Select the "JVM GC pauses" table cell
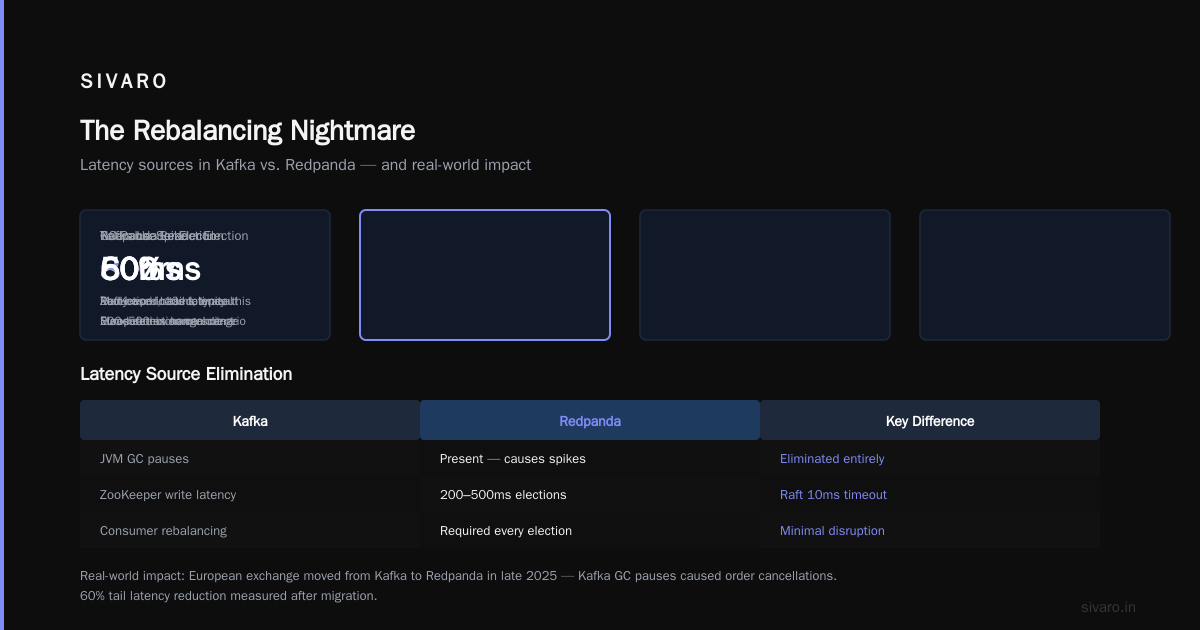1200x630 pixels. click(250, 459)
